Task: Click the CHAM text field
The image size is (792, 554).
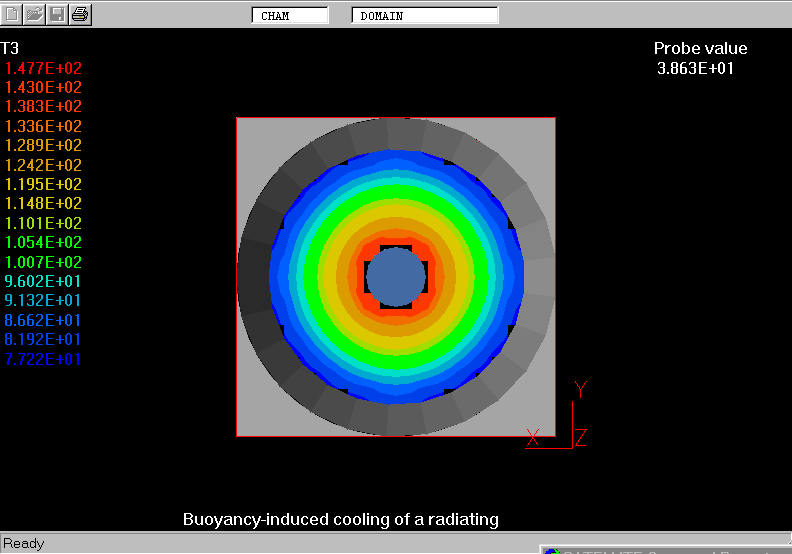Action: pos(289,16)
